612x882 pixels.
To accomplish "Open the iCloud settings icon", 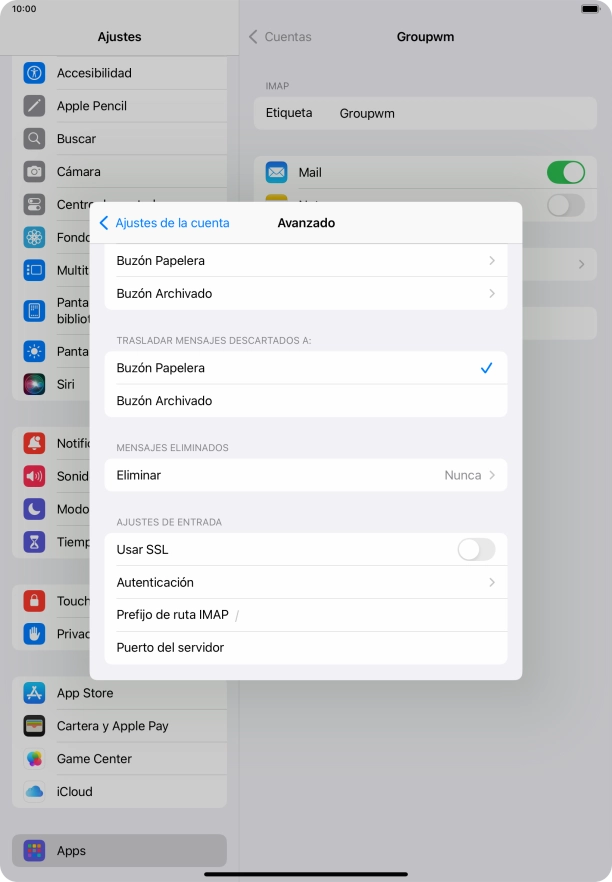I will click(35, 792).
